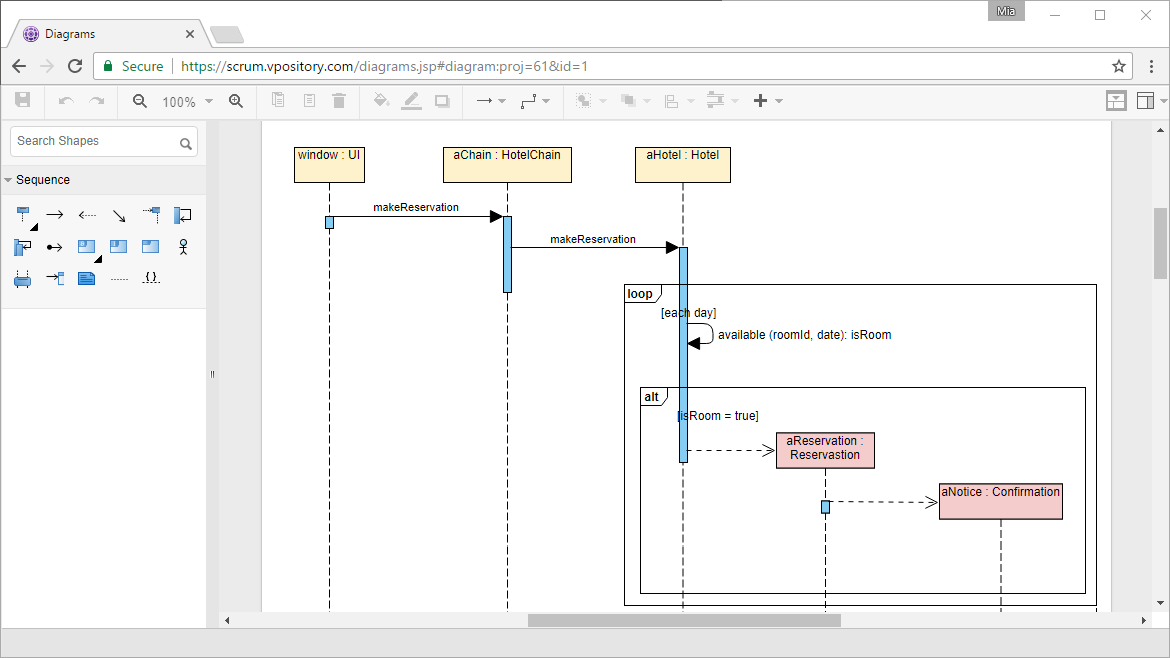1170x658 pixels.
Task: Click the URL address bar
Action: (612, 66)
